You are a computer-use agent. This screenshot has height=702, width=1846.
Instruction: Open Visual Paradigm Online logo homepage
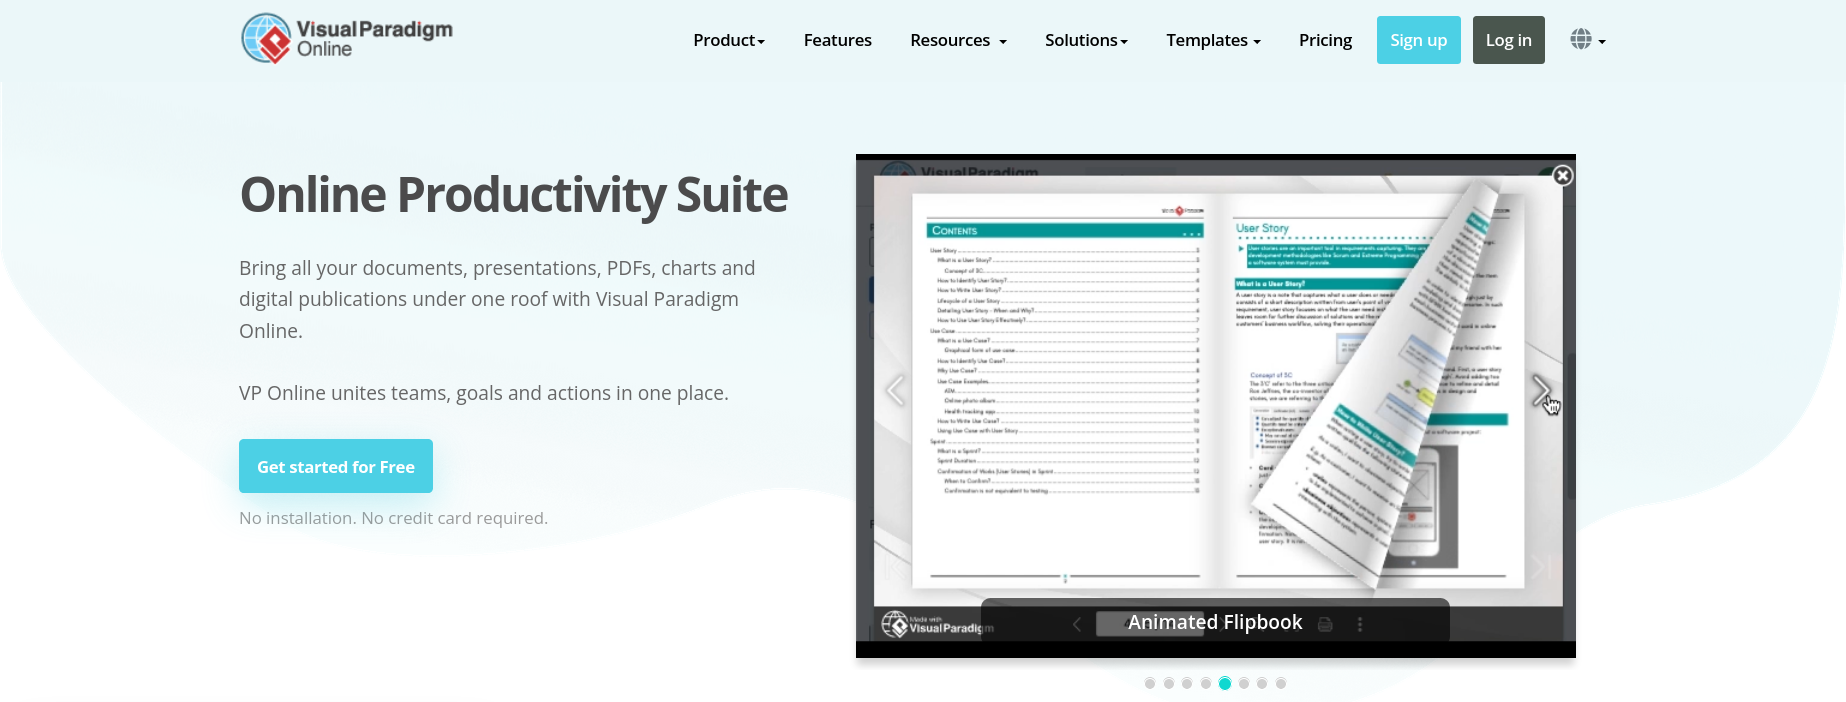[347, 39]
